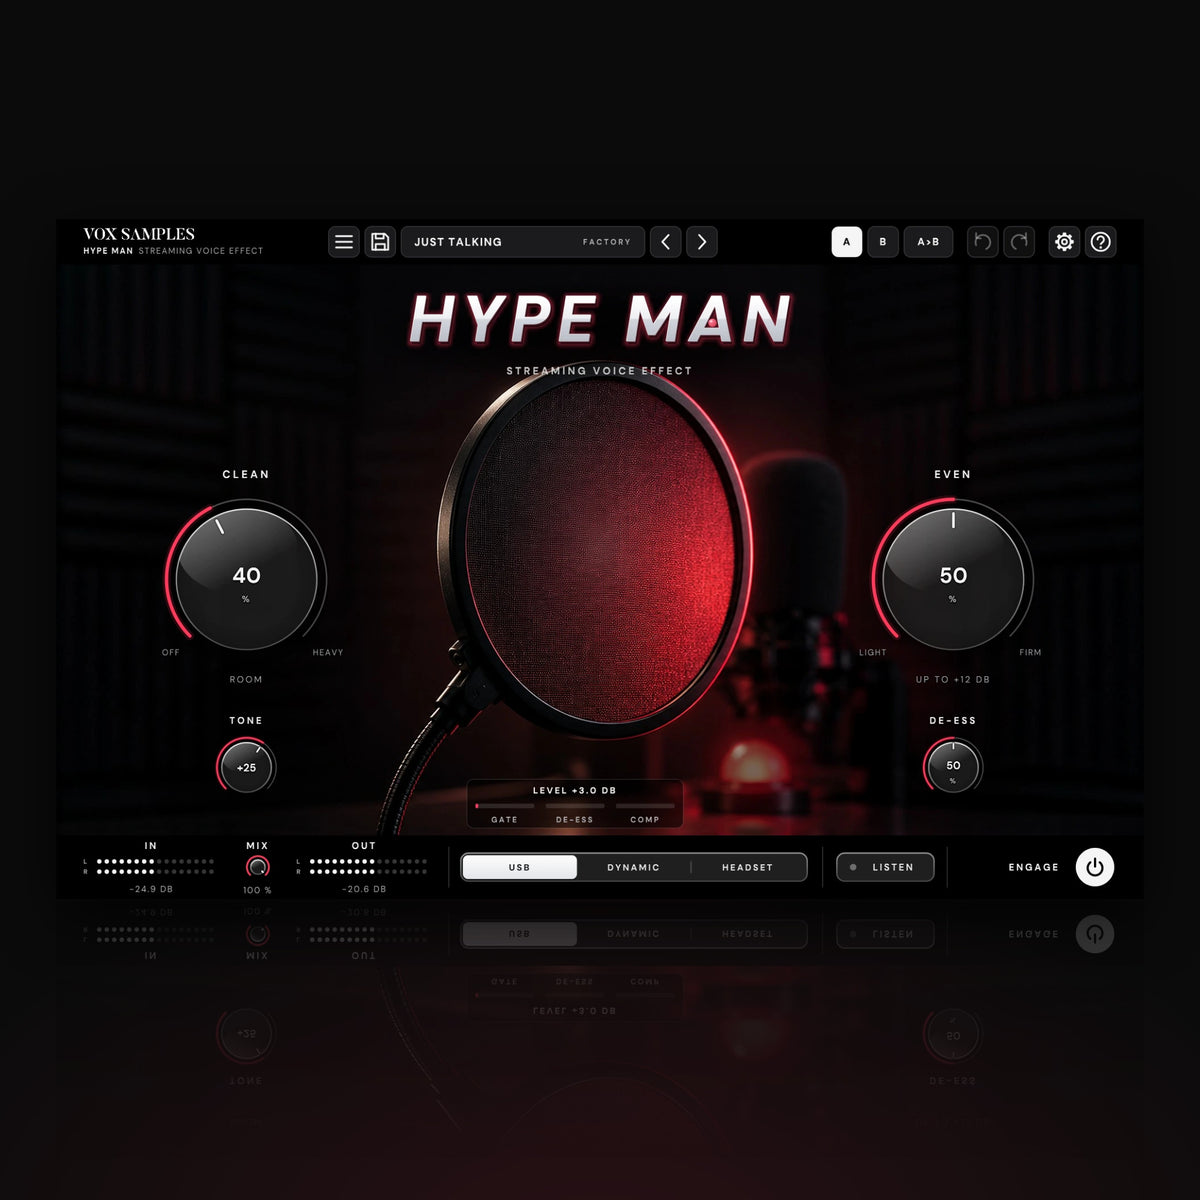Click the LEVEL +3.0 DB readout
Viewport: 1200px width, 1200px height.
tap(574, 791)
